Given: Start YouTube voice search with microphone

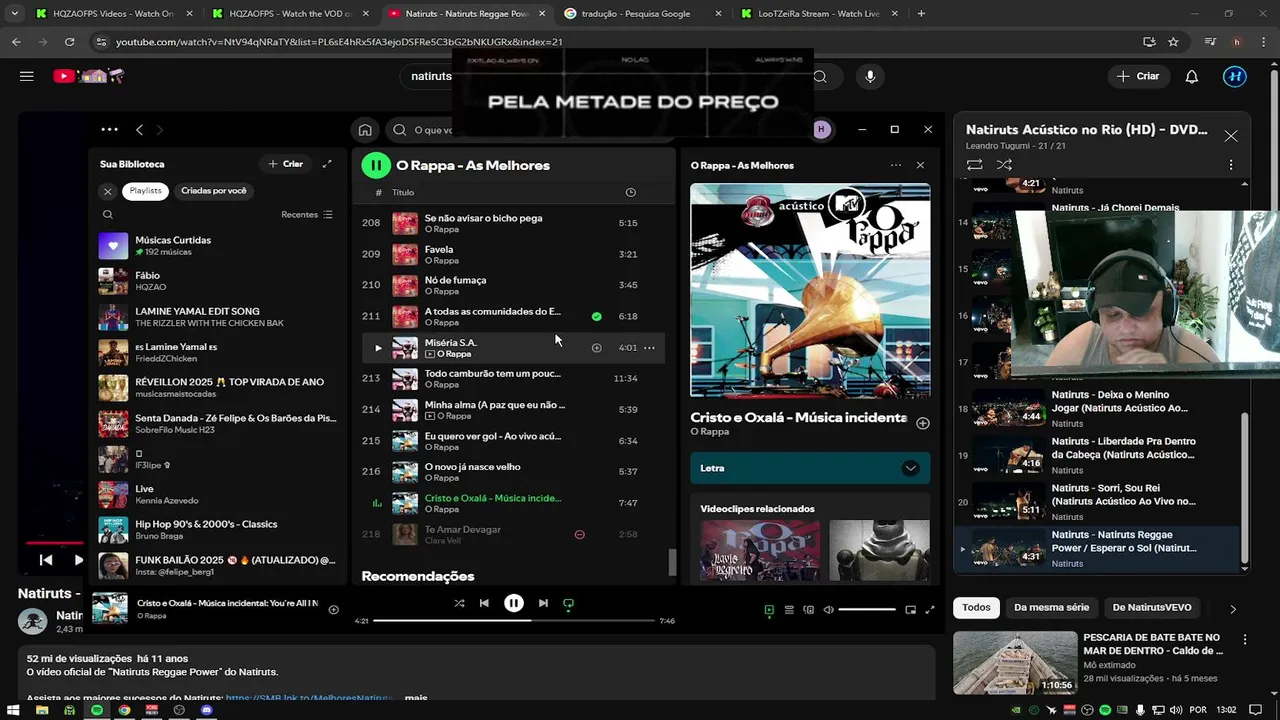Looking at the screenshot, I should click(870, 76).
